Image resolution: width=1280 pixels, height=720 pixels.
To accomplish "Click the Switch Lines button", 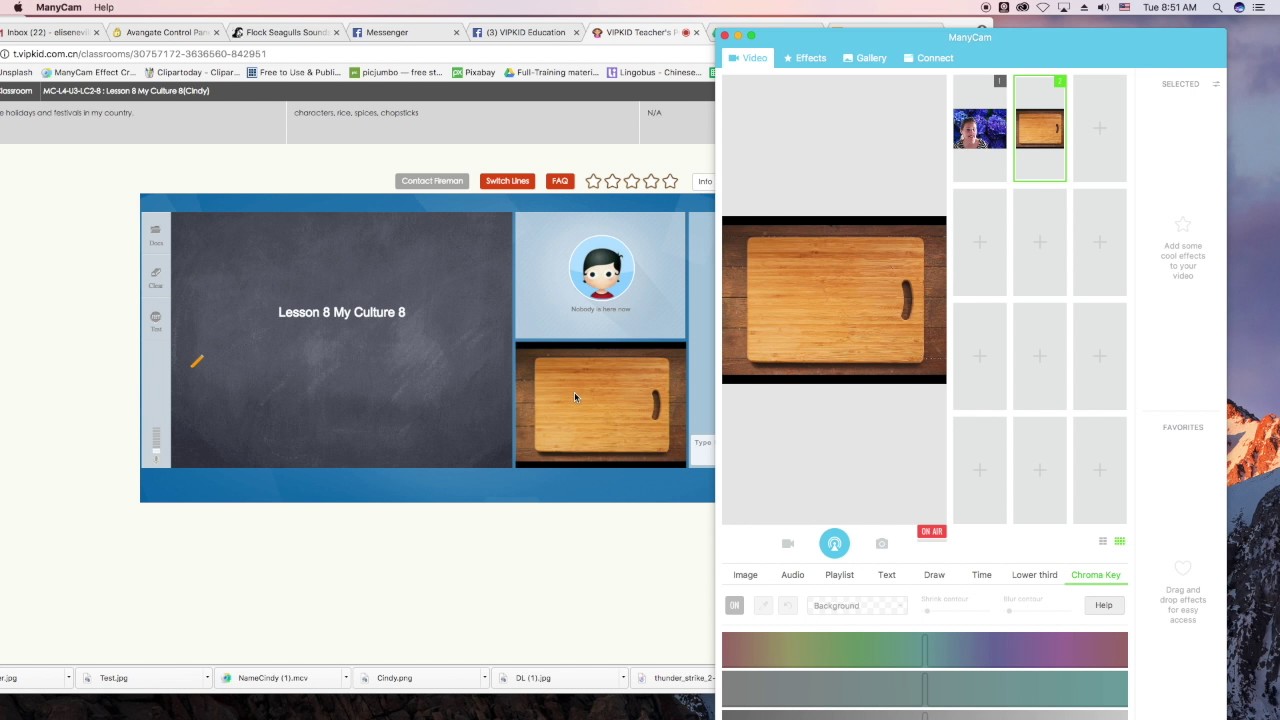I will (507, 181).
